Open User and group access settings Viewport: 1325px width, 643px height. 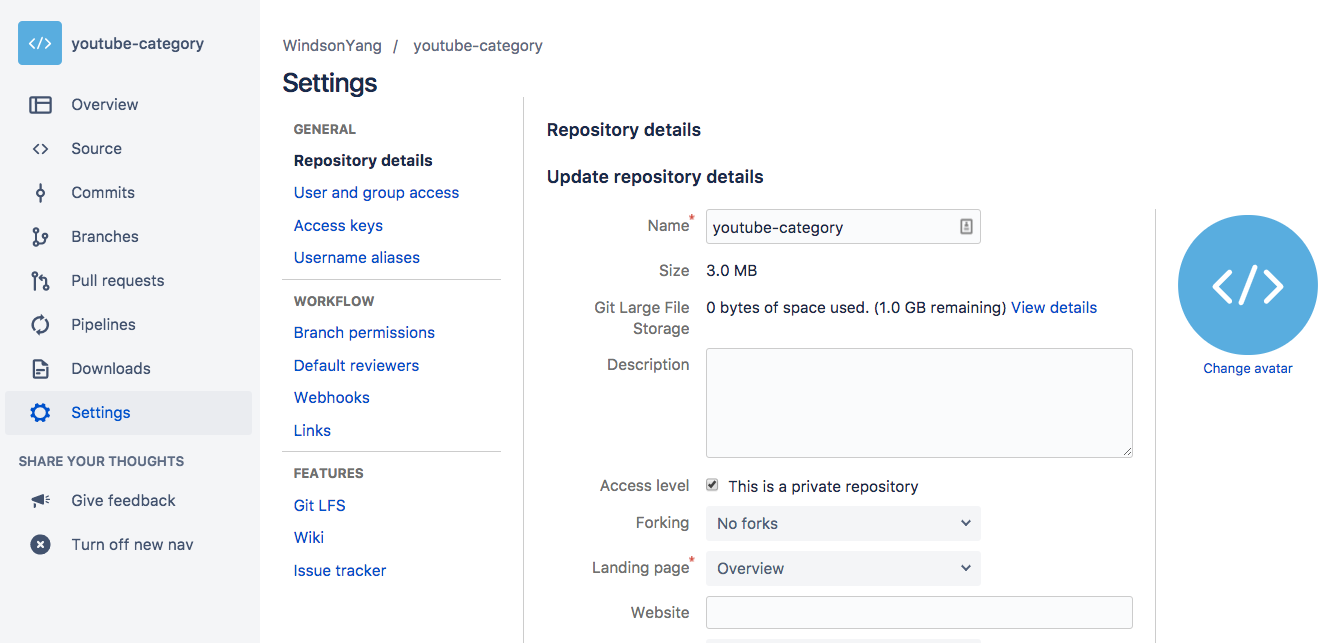(x=376, y=193)
